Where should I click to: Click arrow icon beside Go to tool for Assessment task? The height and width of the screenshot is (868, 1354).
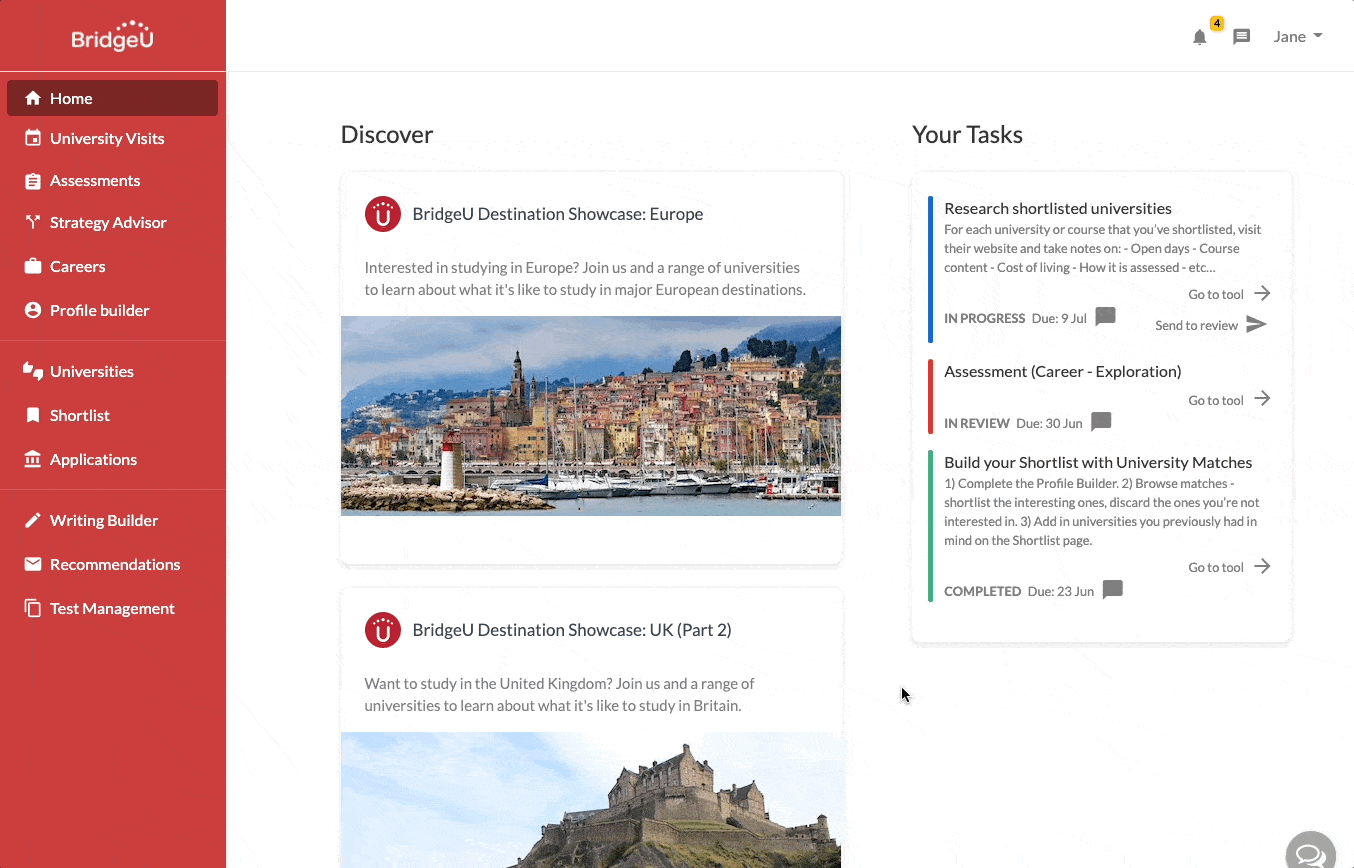1262,399
